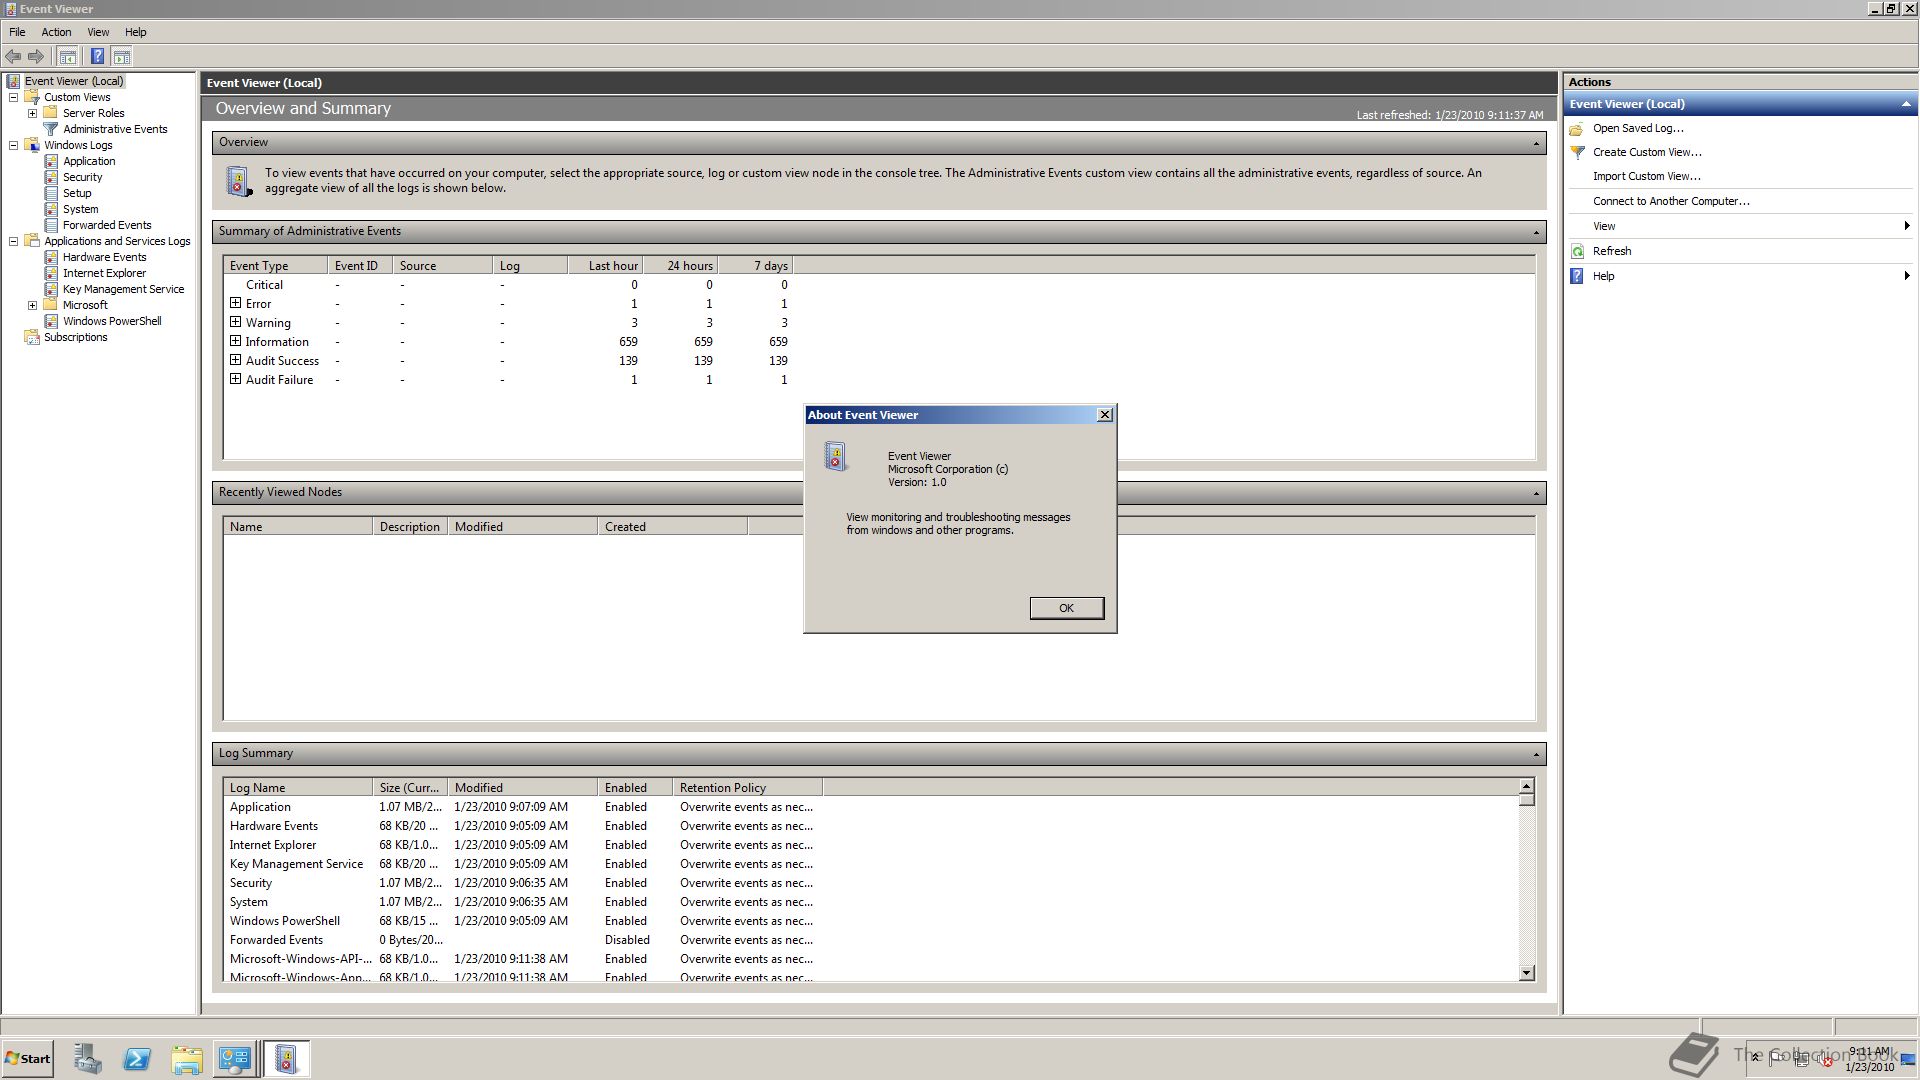Collapse the Overview section

click(1536, 143)
